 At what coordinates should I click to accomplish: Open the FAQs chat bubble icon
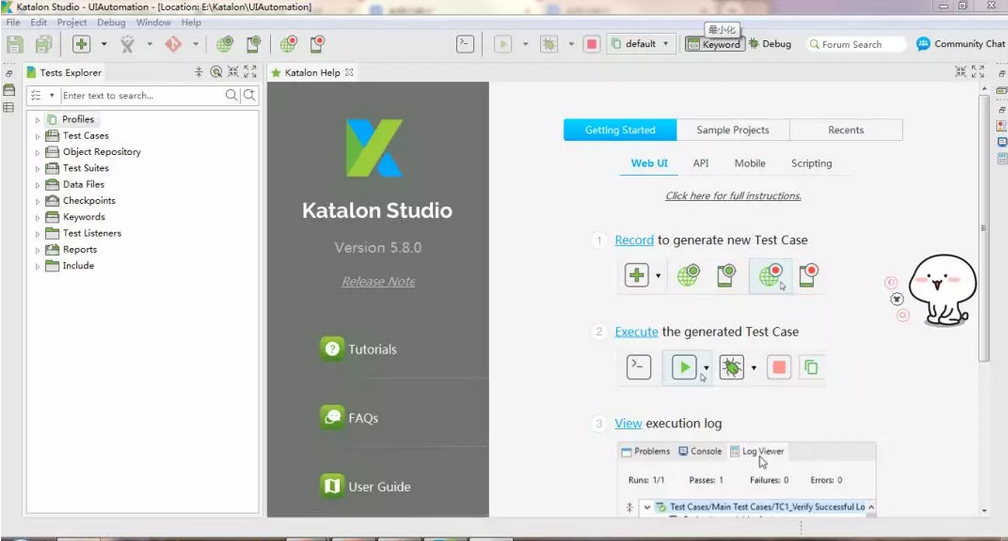332,418
